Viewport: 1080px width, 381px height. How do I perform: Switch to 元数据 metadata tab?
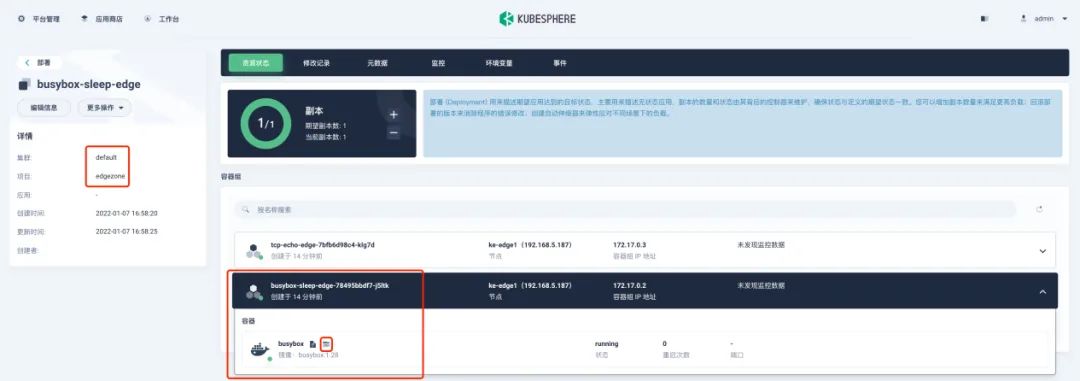[377, 63]
